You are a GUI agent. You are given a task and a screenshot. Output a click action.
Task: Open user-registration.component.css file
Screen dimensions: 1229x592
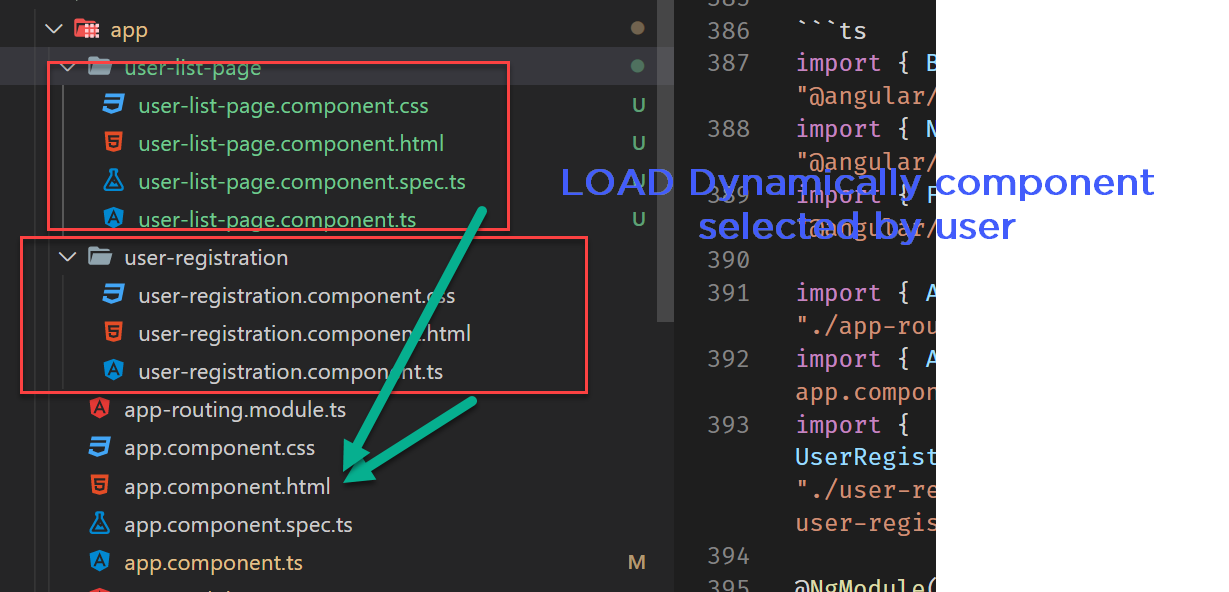pos(297,296)
